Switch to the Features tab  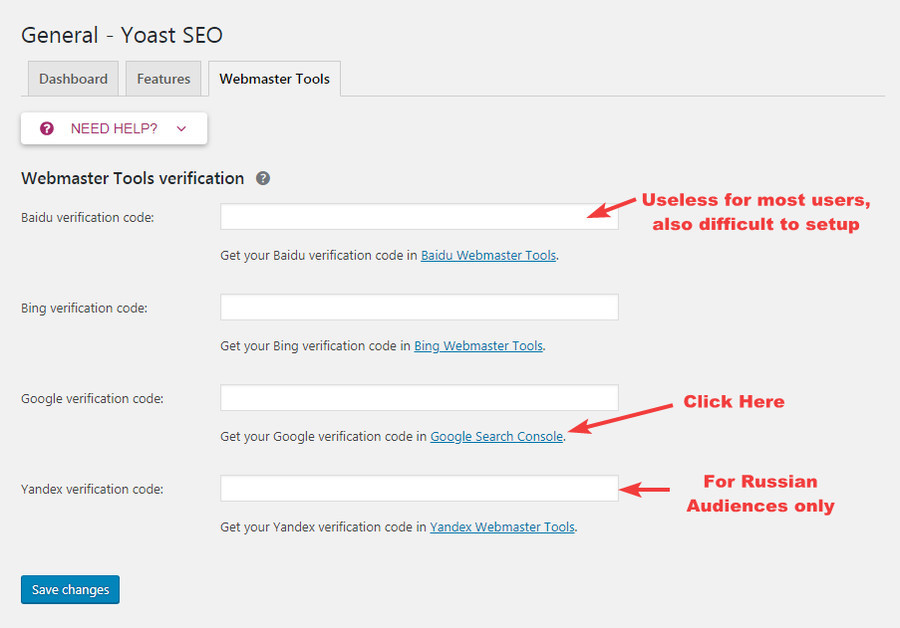tap(163, 78)
